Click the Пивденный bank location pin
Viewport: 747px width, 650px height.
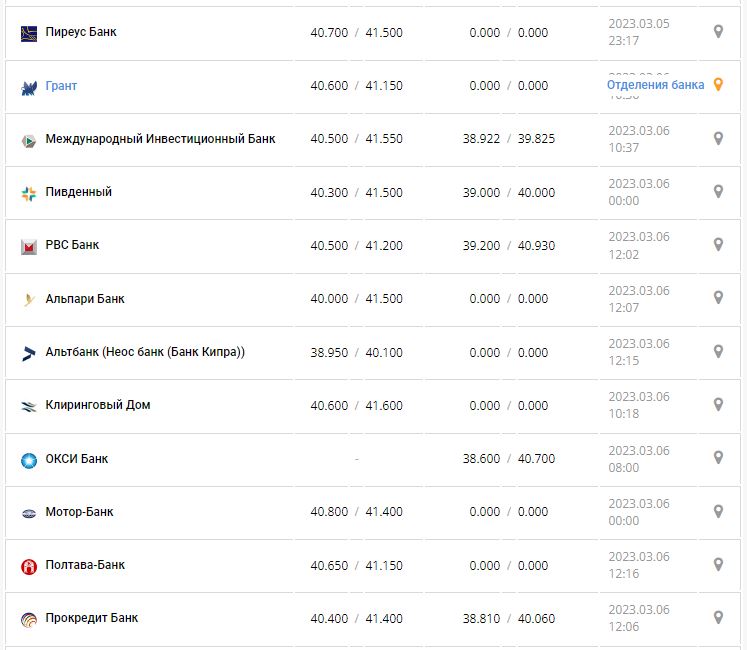point(717,191)
